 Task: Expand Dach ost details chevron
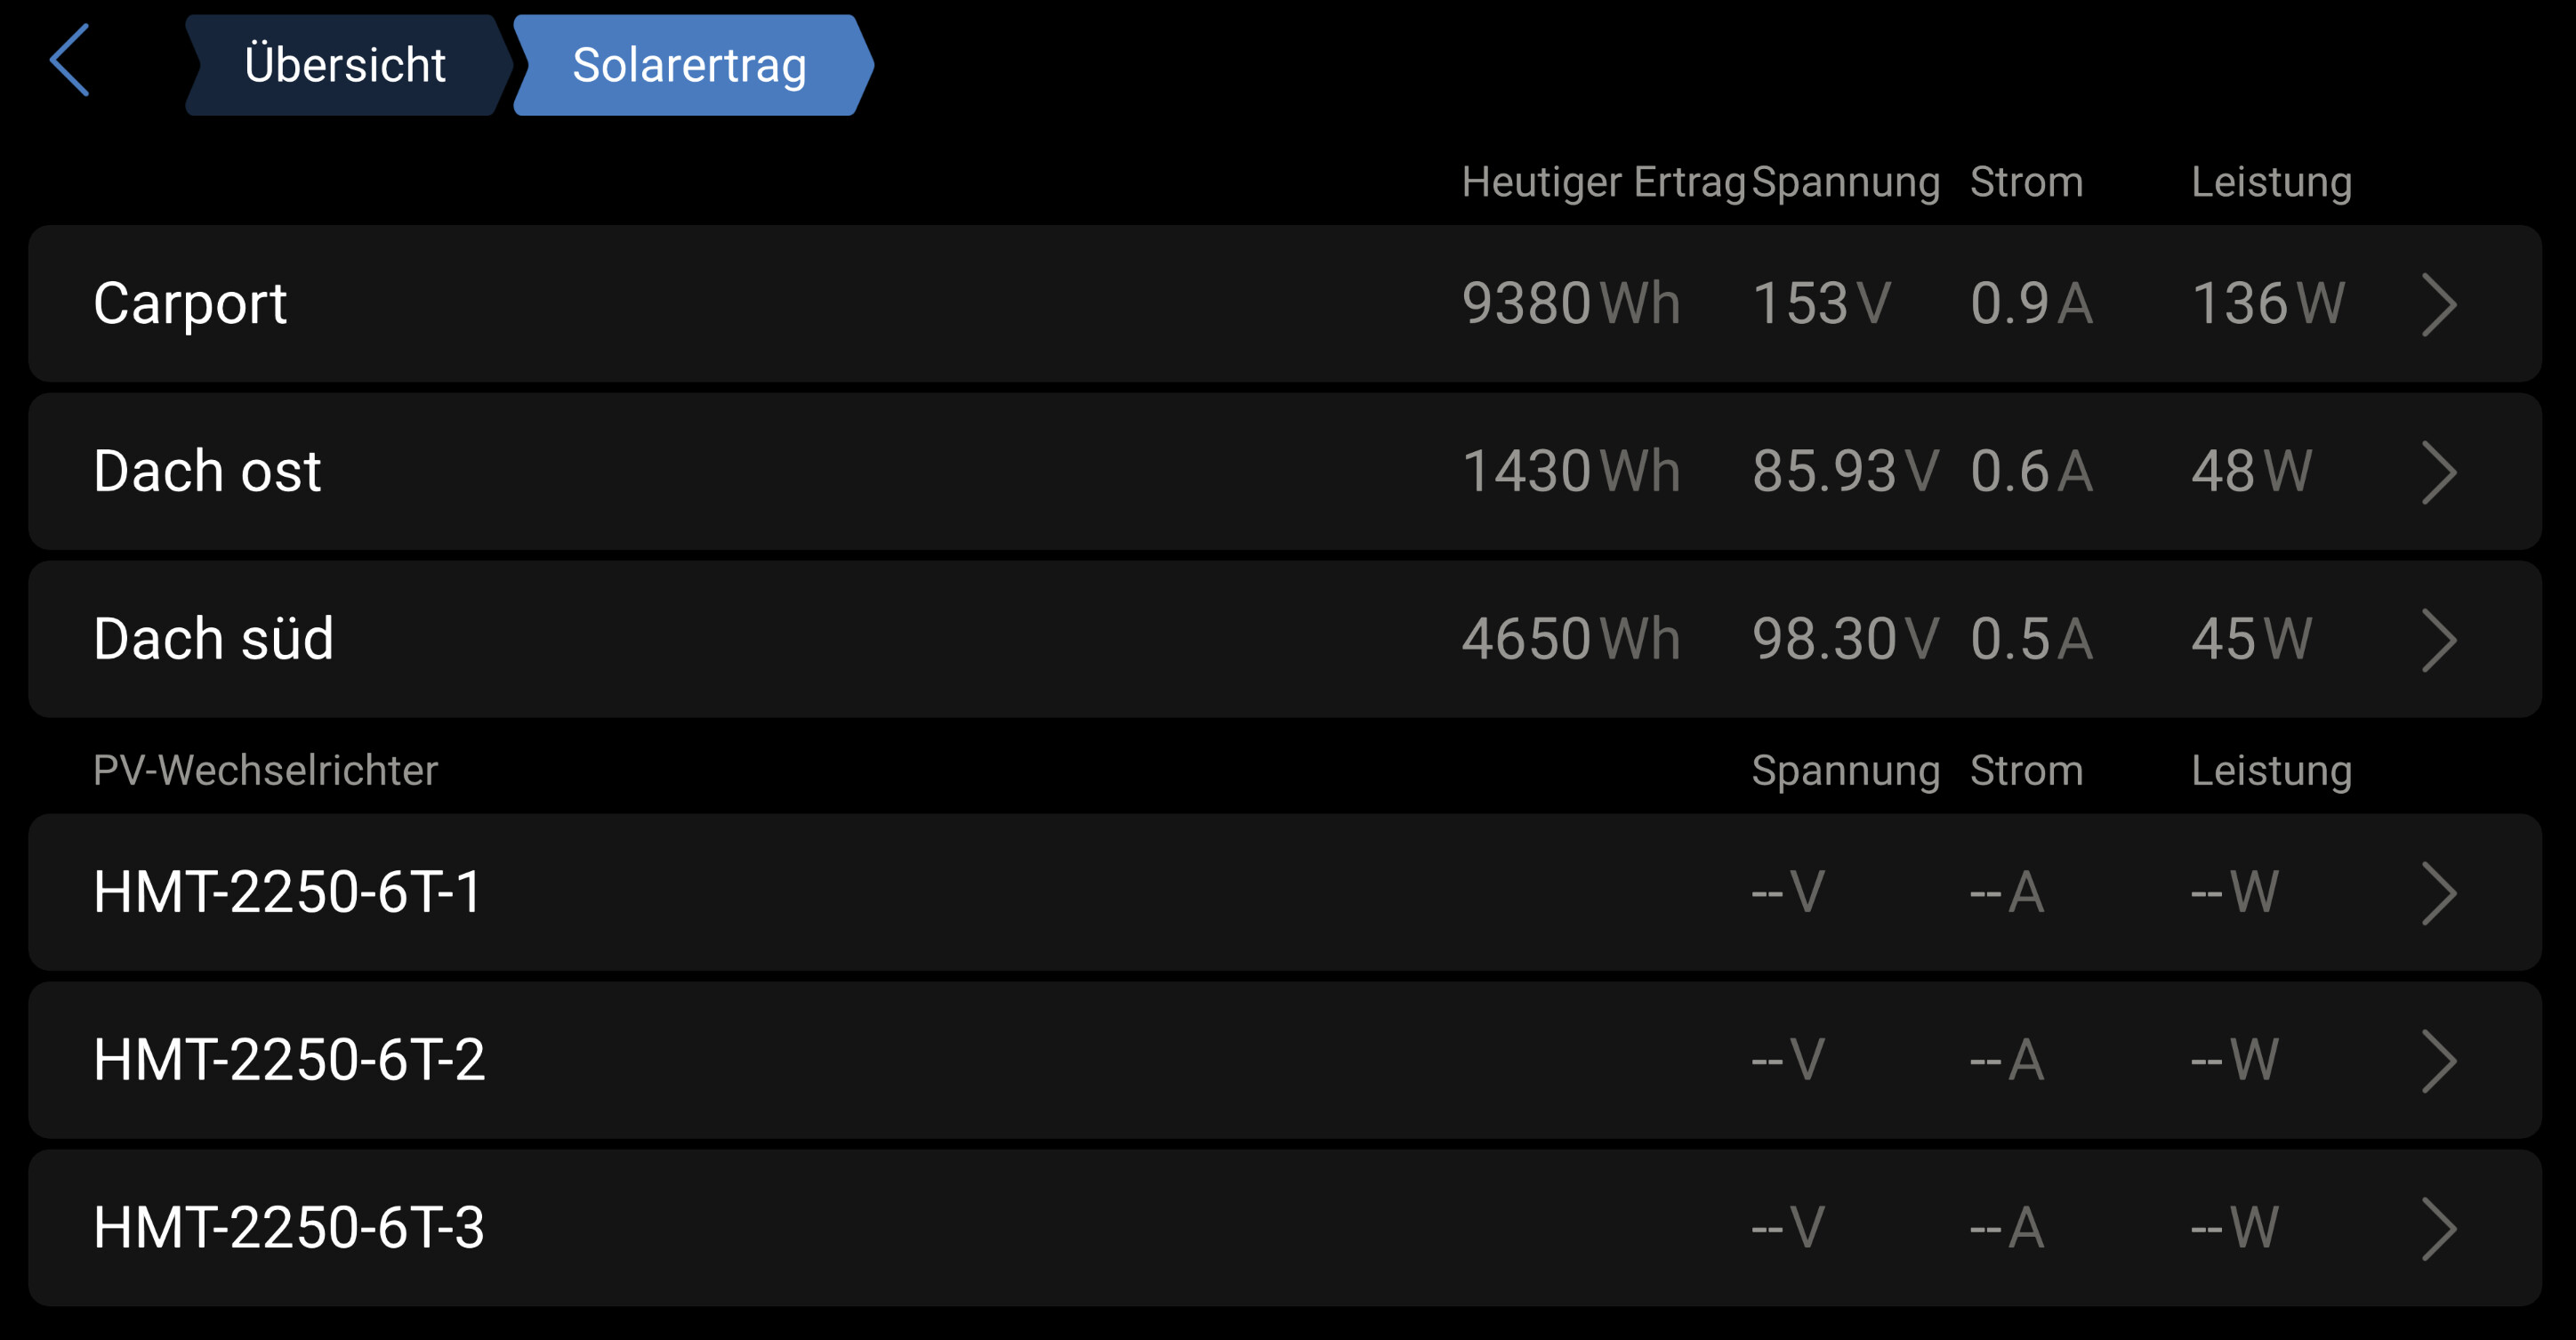coord(2438,472)
